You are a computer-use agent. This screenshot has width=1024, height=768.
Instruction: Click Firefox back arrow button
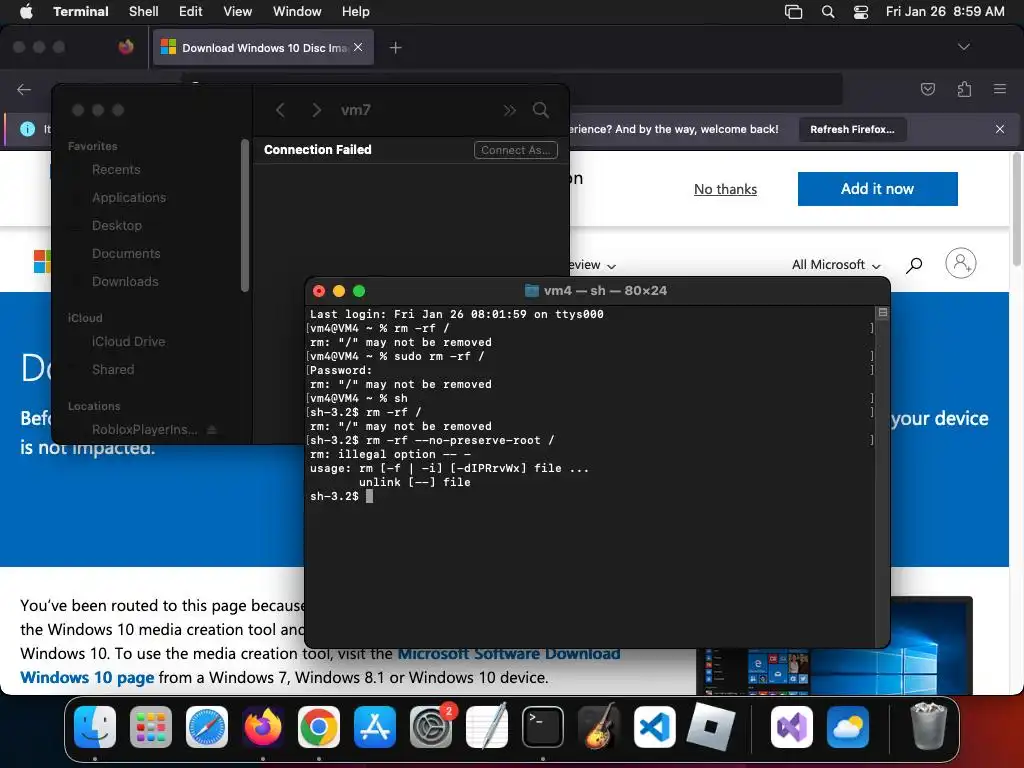(24, 89)
